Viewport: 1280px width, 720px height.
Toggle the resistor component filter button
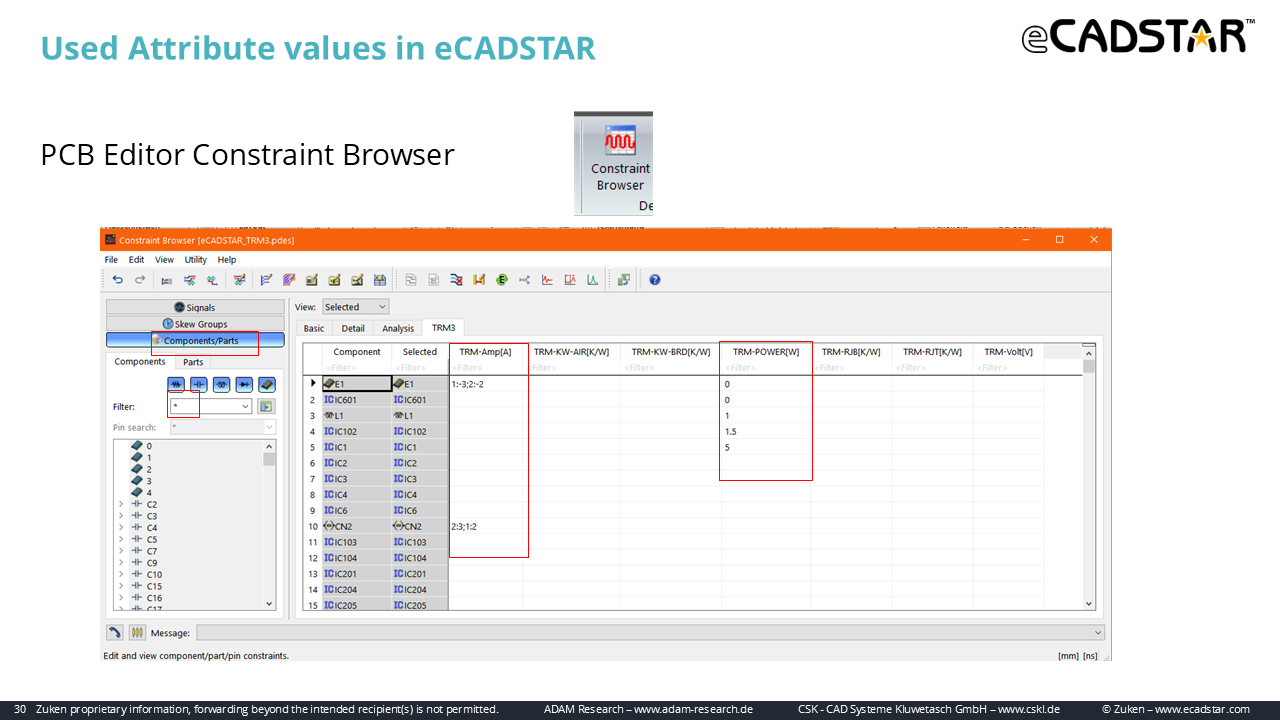176,384
